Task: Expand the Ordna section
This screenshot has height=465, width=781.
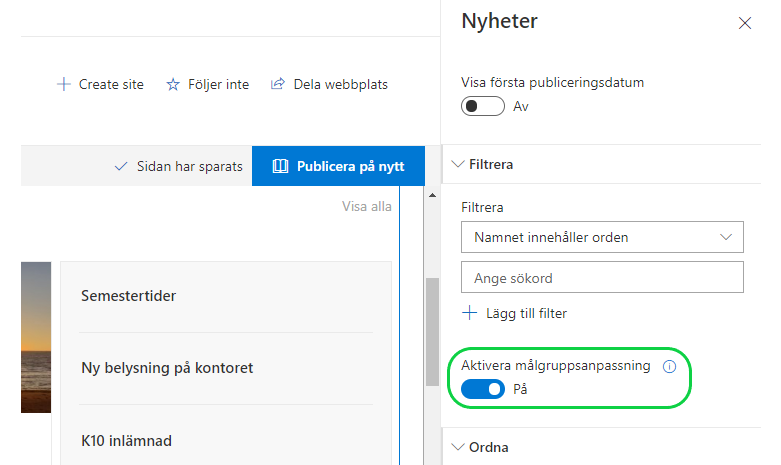Action: [x=460, y=447]
